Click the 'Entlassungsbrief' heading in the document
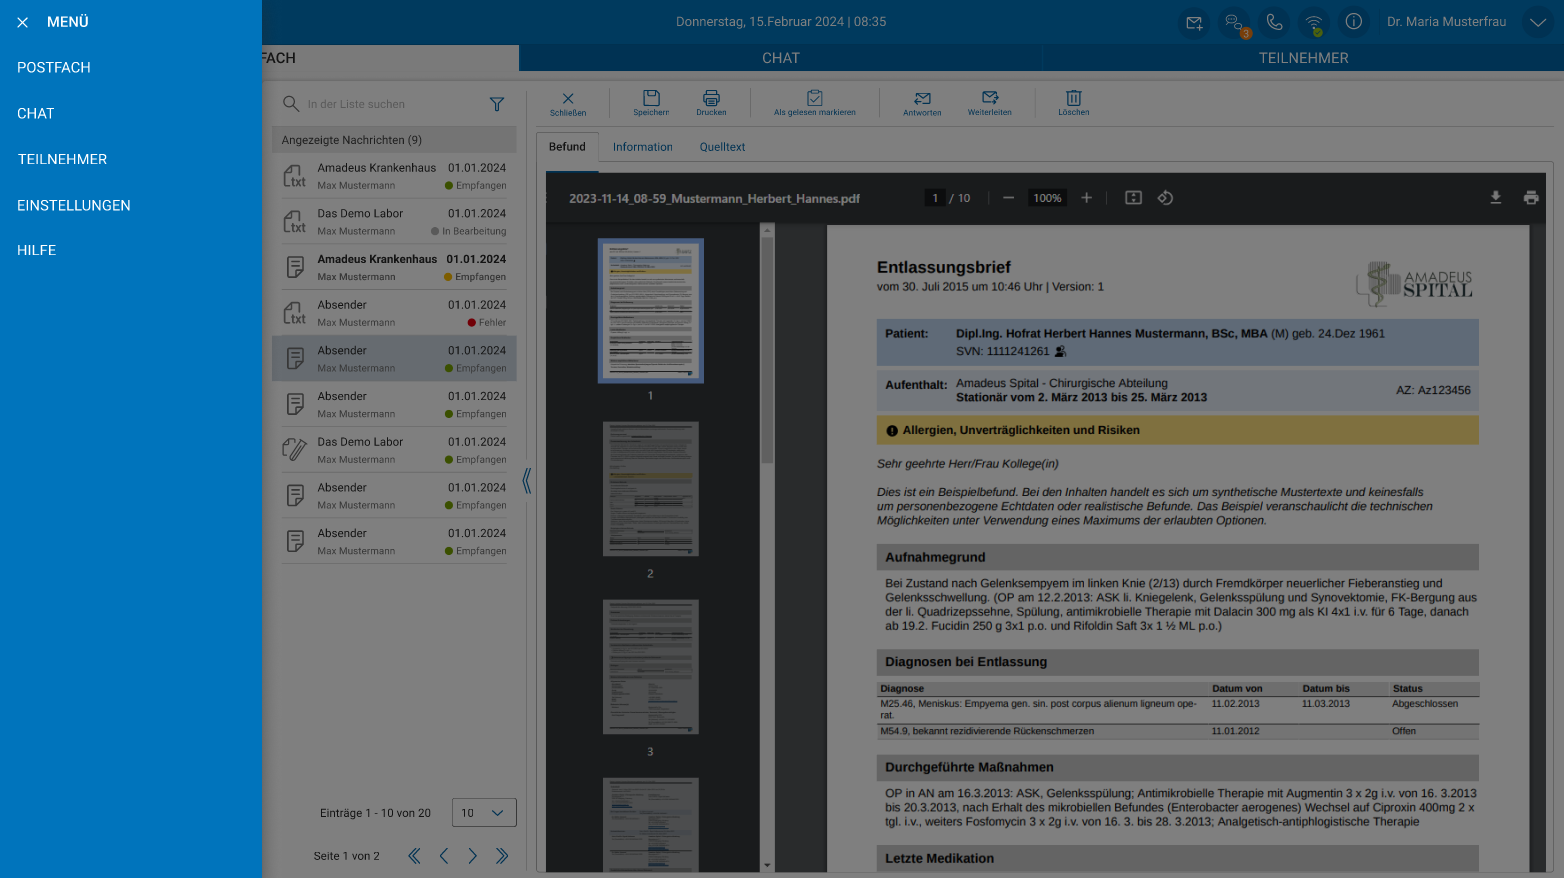This screenshot has height=878, width=1564. click(944, 267)
